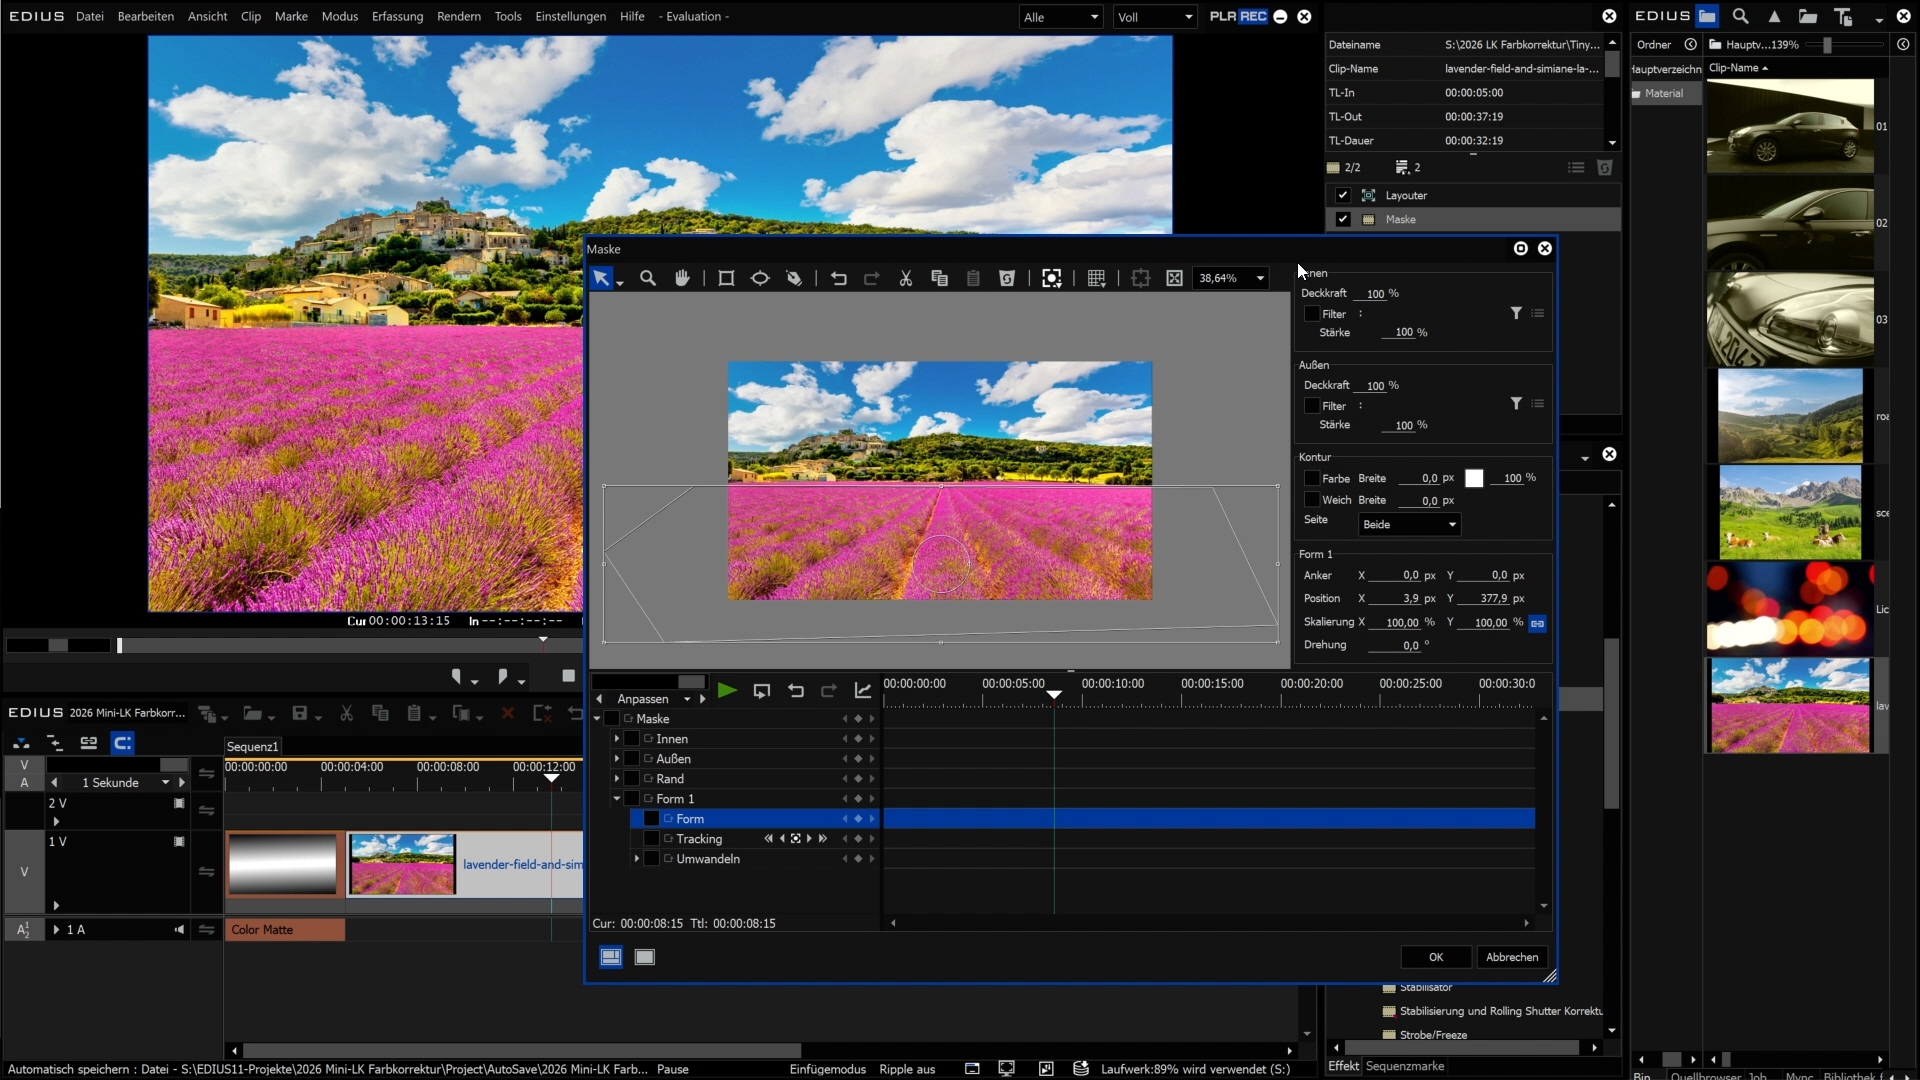Viewport: 1920px width, 1080px height.
Task: Open the Seite Beide dropdown
Action: pyautogui.click(x=1409, y=525)
